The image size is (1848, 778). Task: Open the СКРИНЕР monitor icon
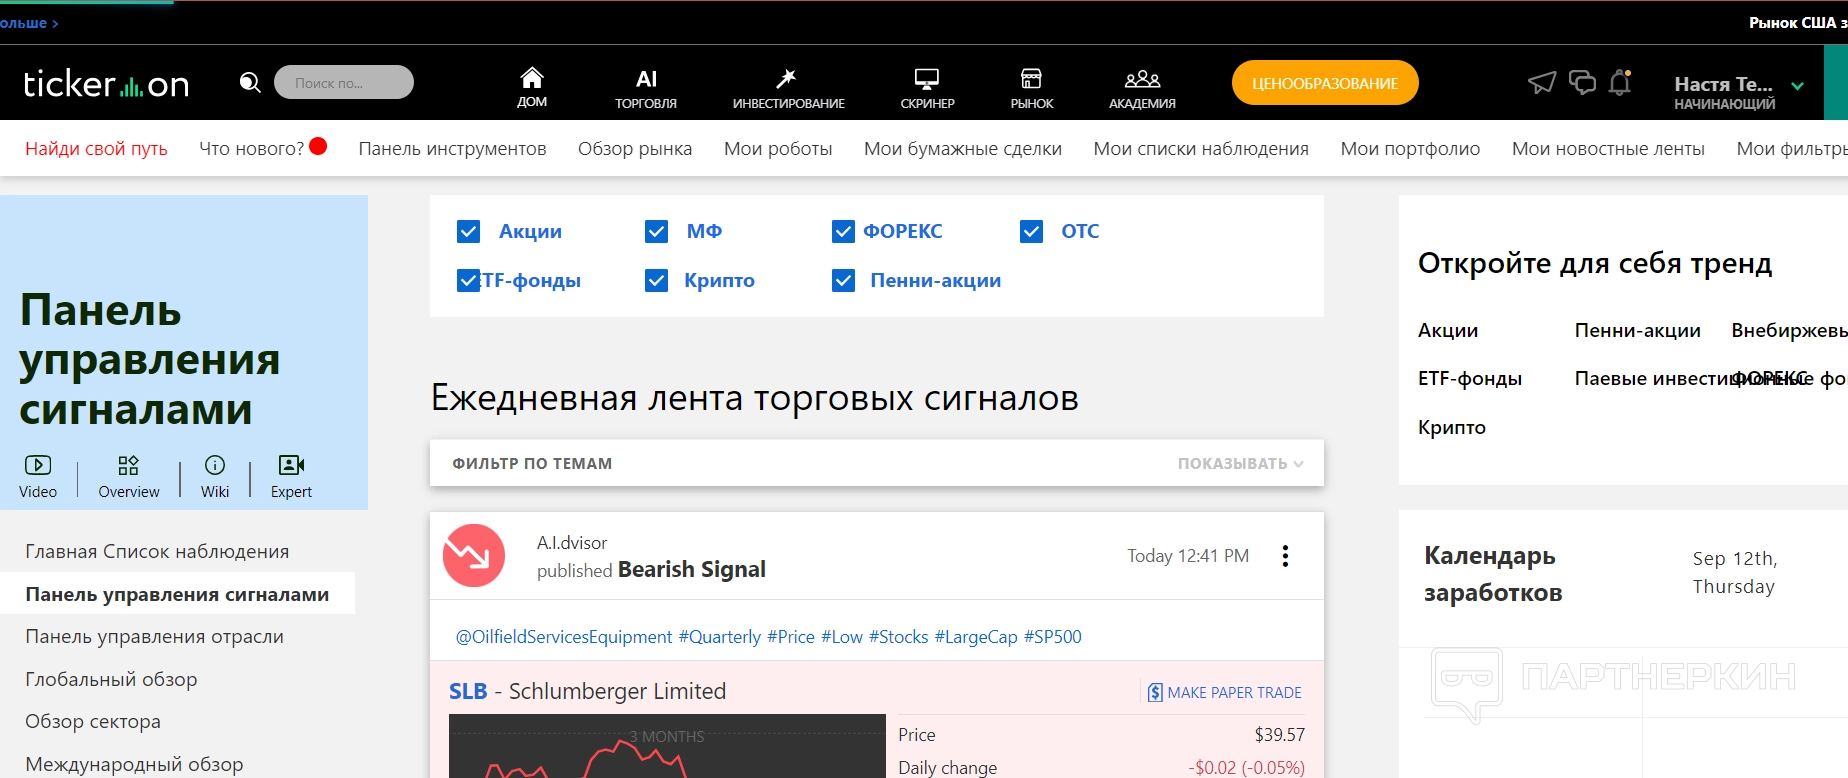pos(927,79)
